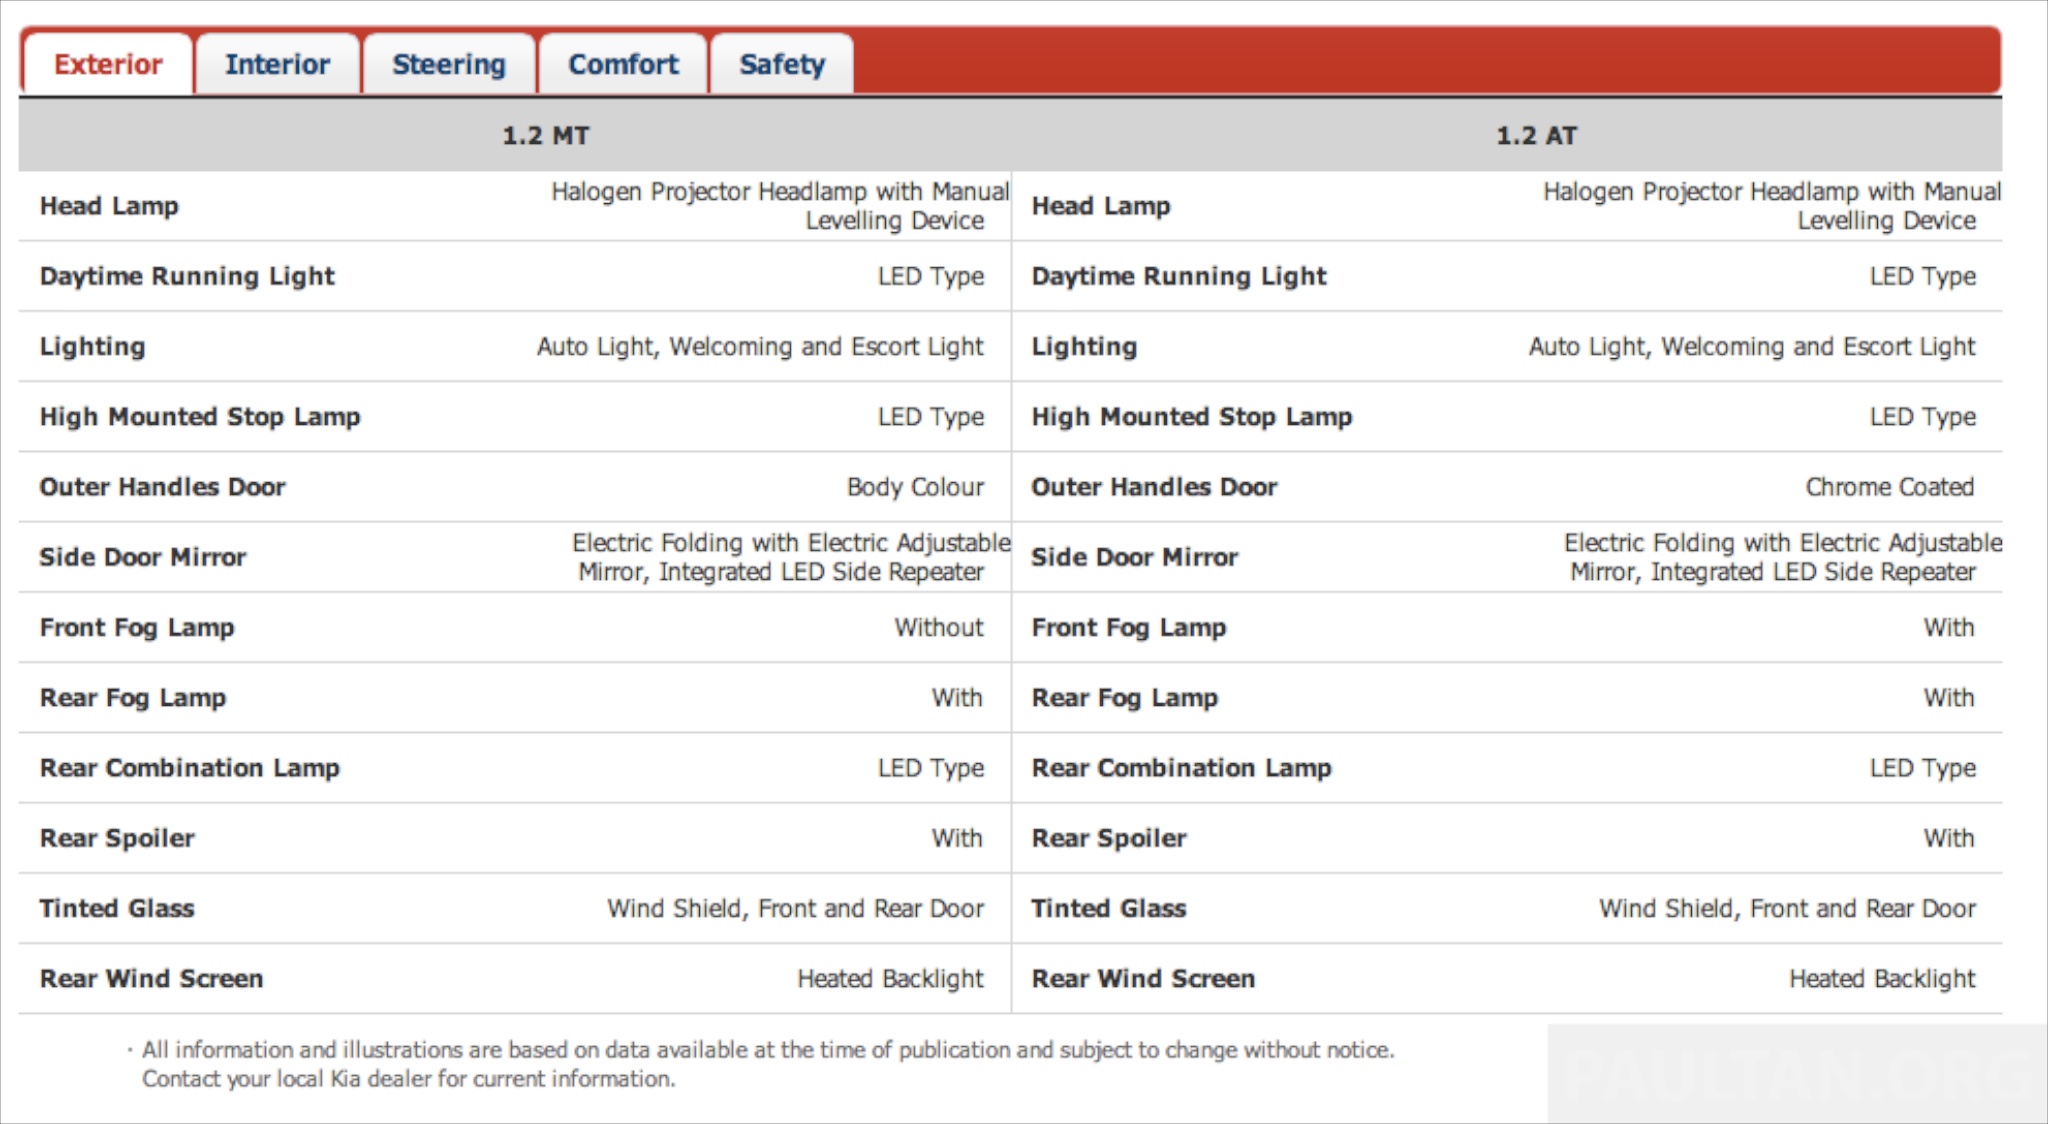Click Daytime Running Light label in AT column
This screenshot has height=1124, width=2048.
(x=1179, y=276)
